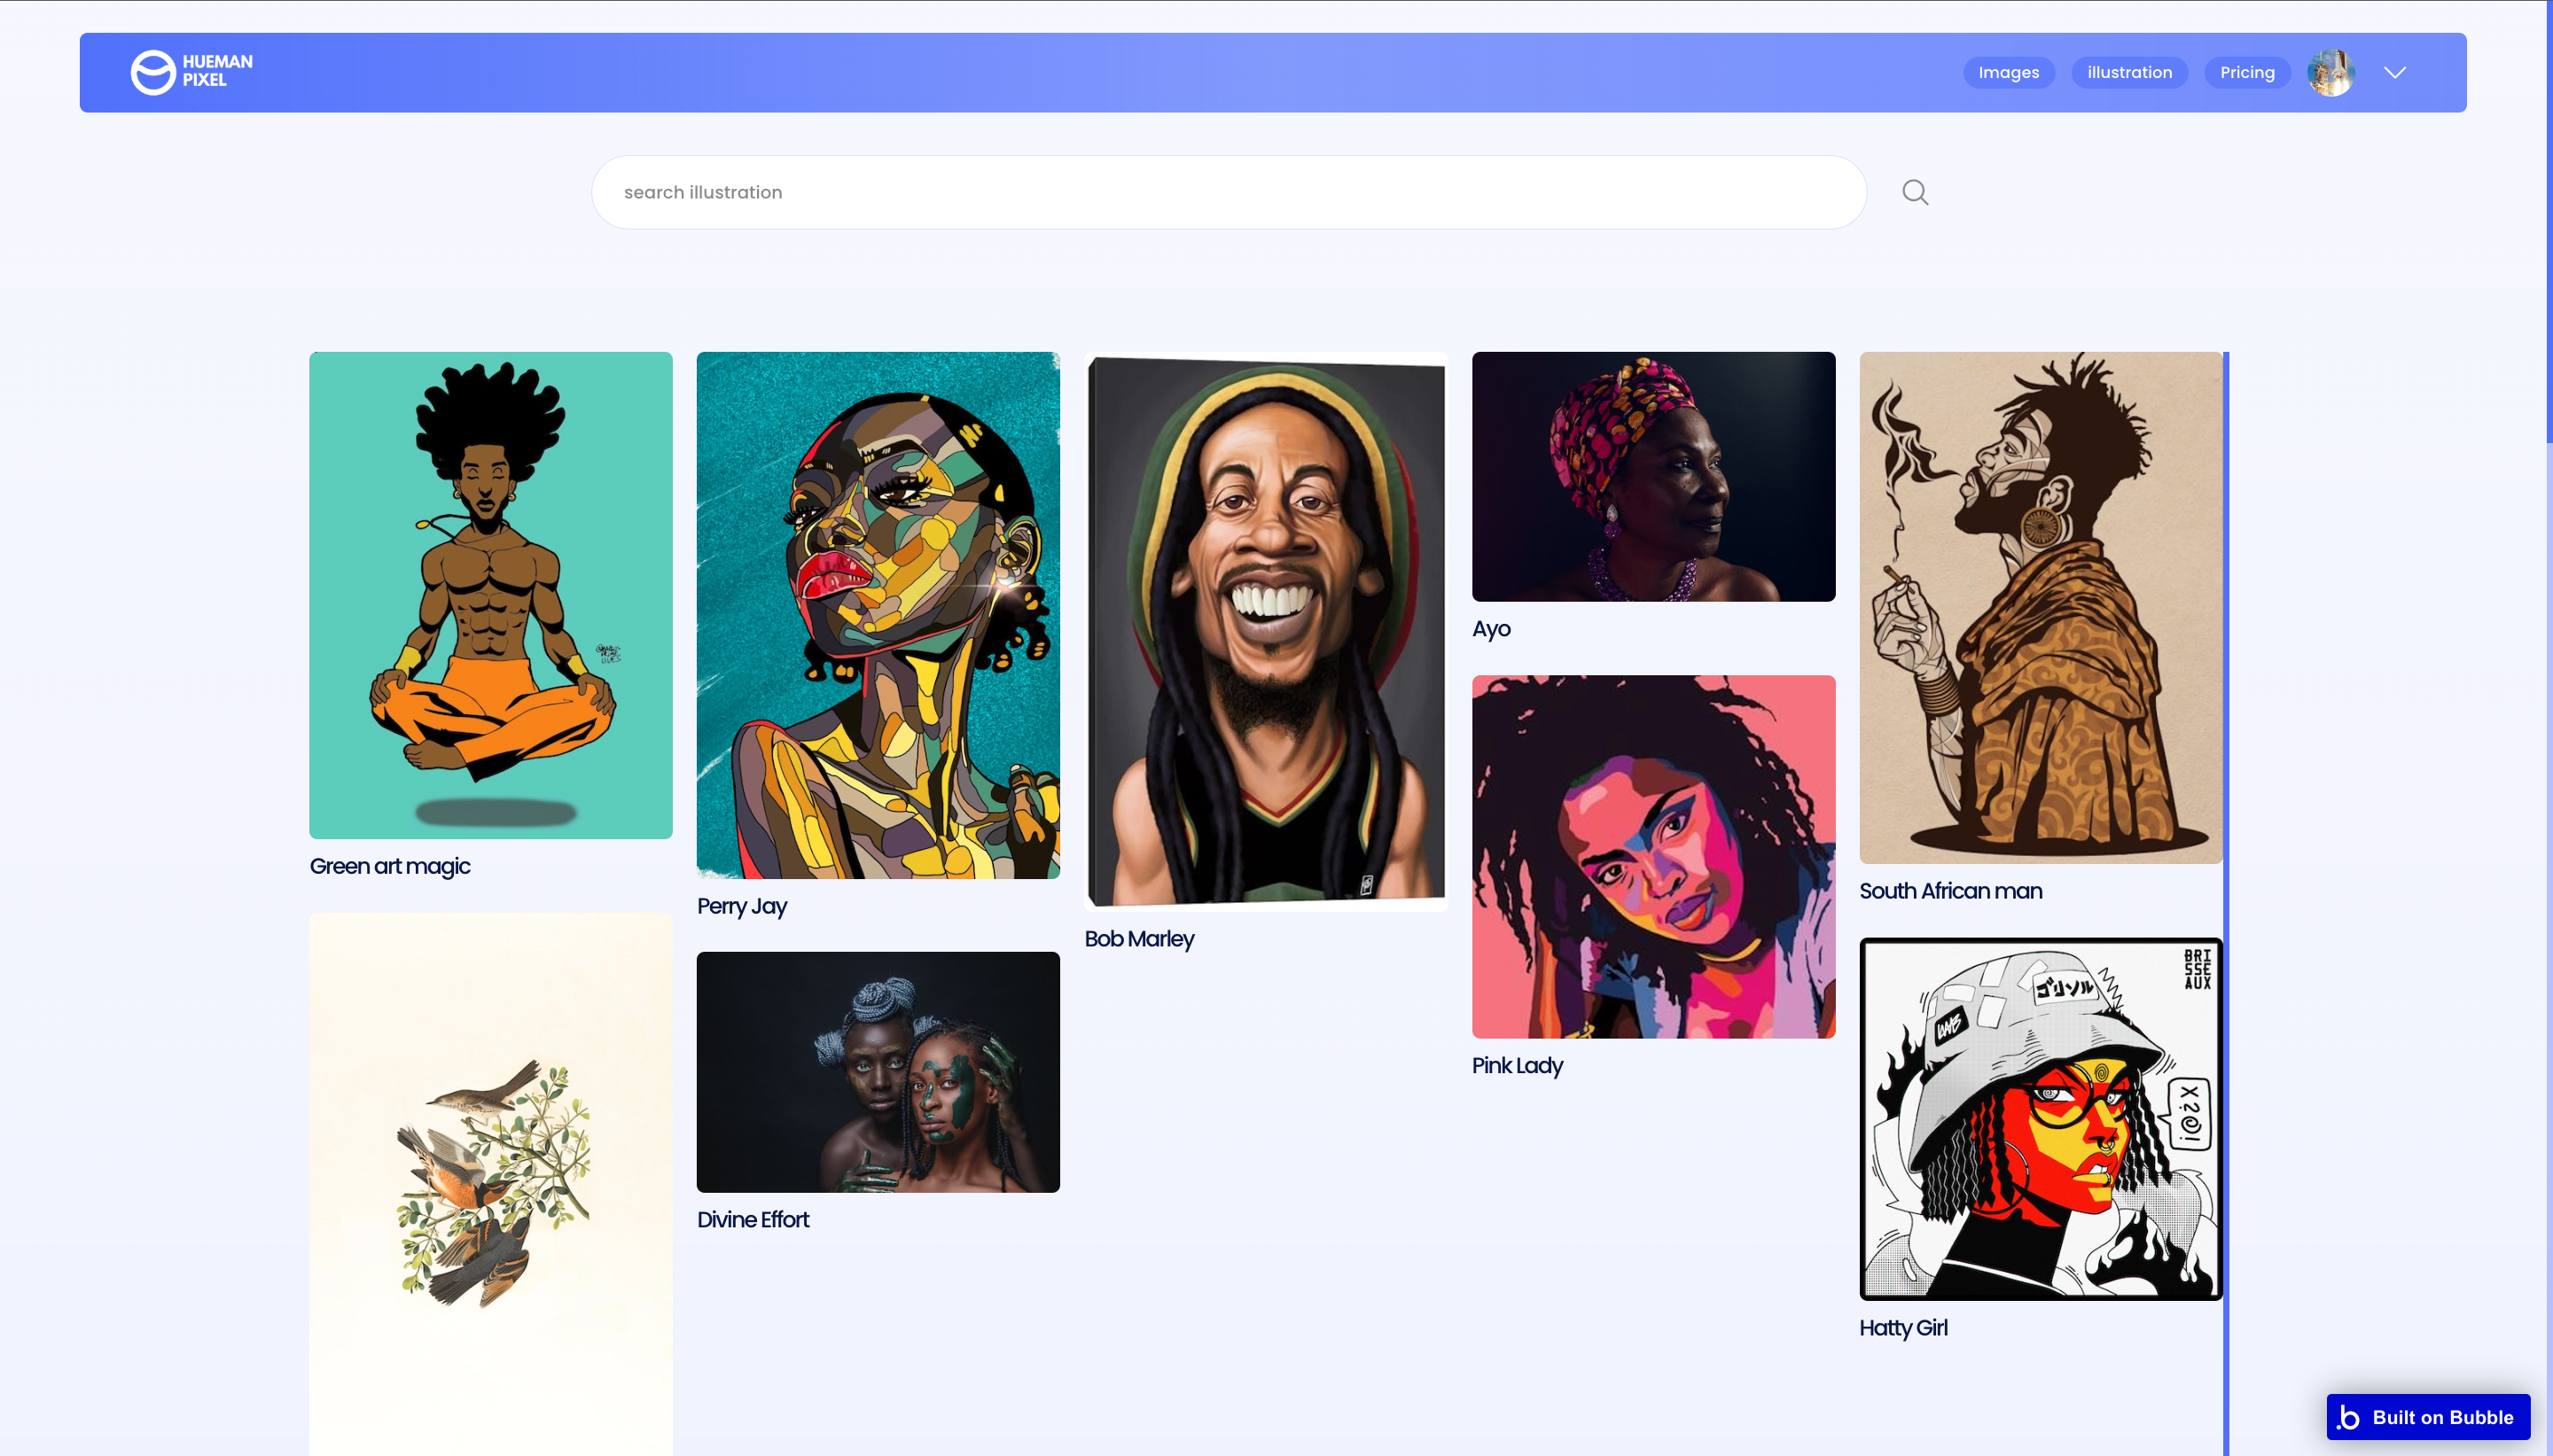Image resolution: width=2553 pixels, height=1456 pixels.
Task: Open the Perry Jay illustration
Action: coord(878,615)
